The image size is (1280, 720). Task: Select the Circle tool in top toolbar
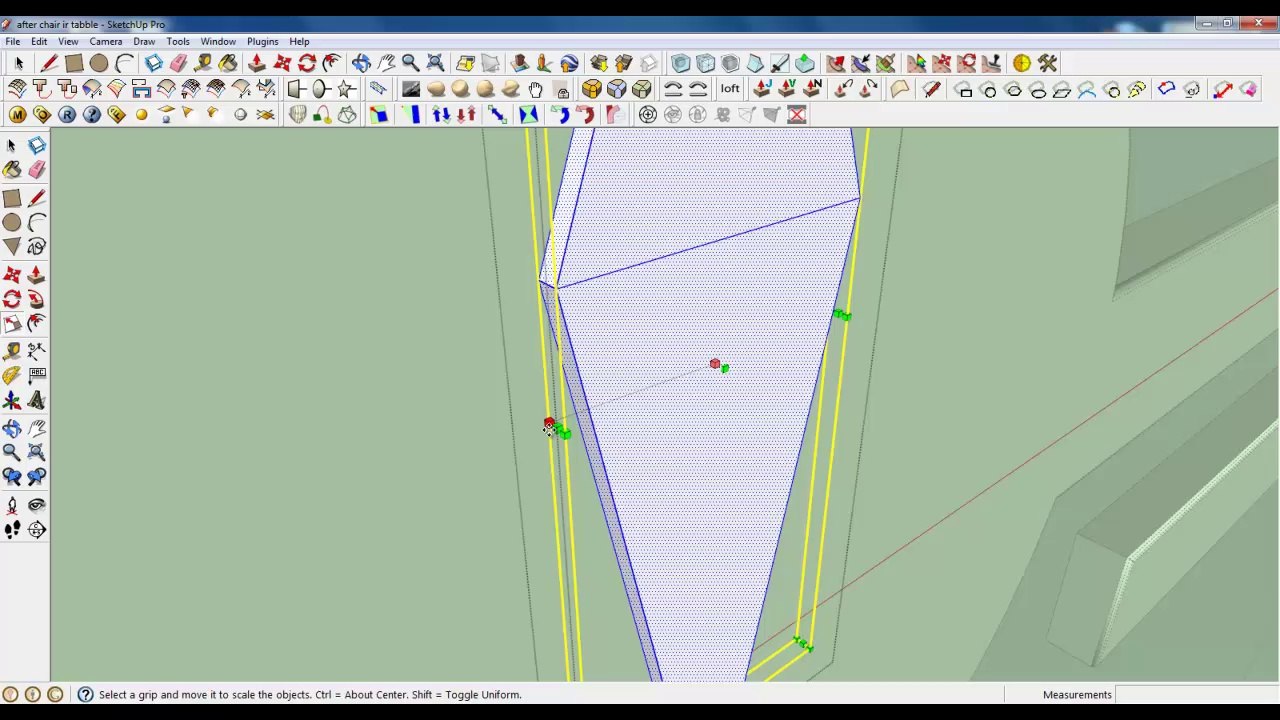[x=99, y=64]
